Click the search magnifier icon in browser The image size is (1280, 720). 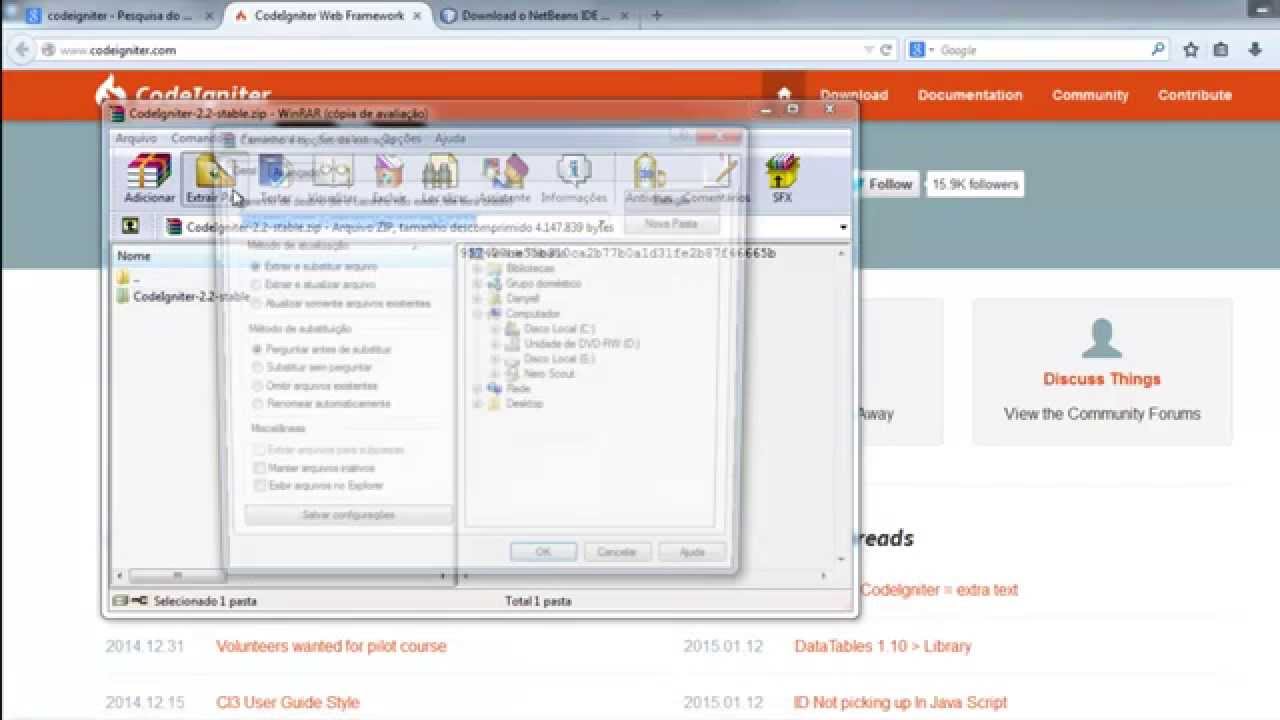[x=1158, y=49]
